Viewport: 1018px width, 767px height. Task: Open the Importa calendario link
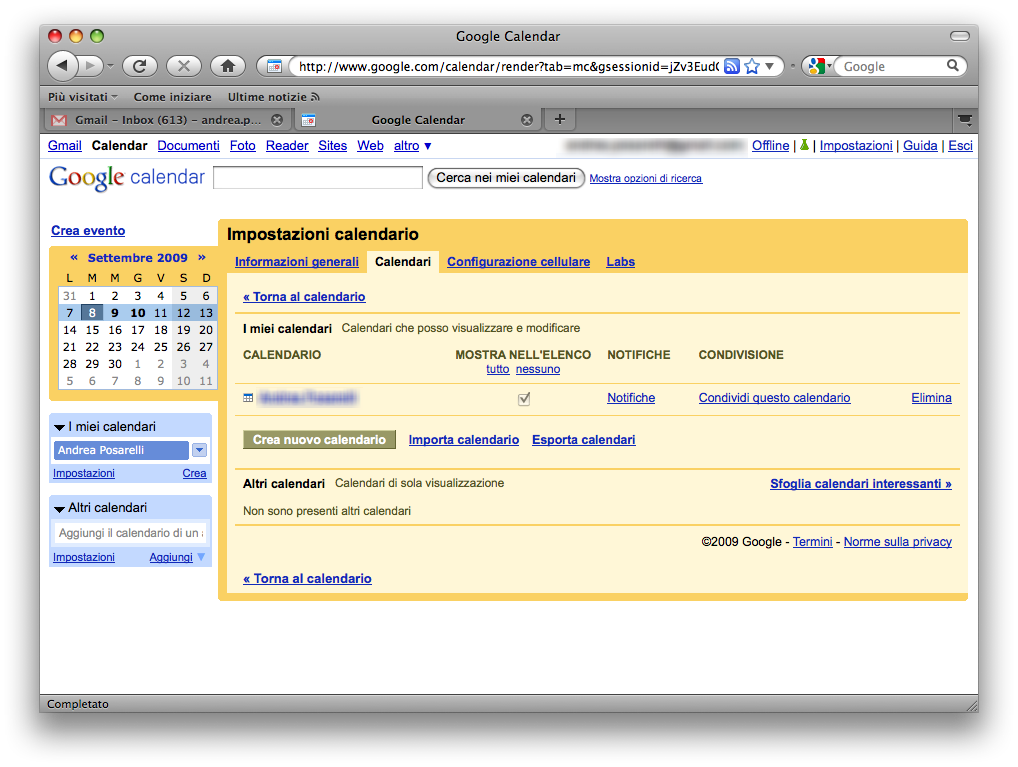[x=464, y=440]
